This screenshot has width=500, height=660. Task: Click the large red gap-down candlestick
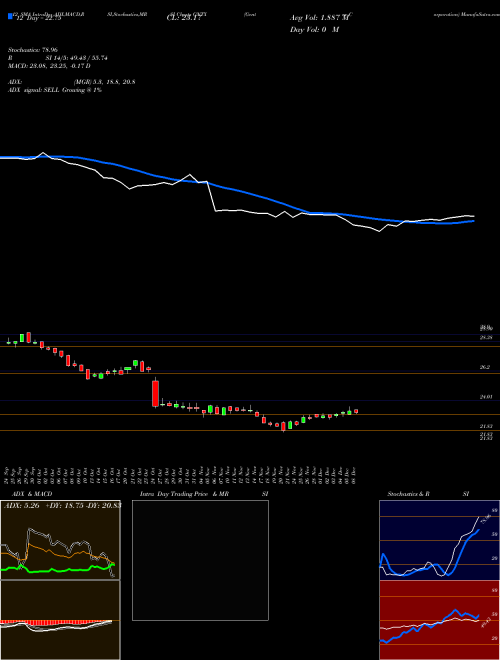coord(155,393)
